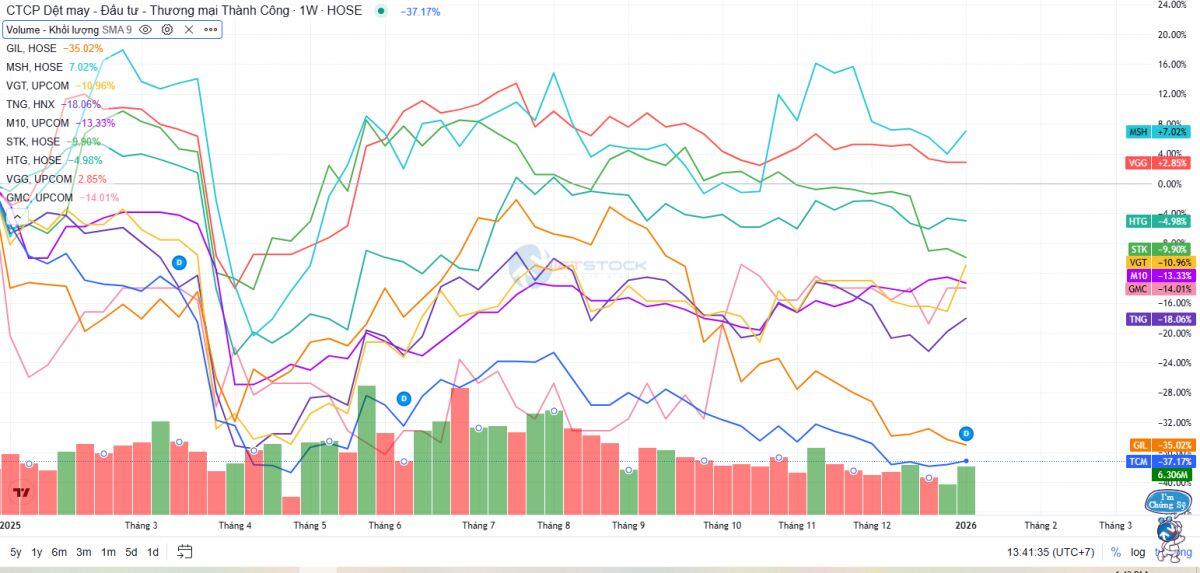This screenshot has height=573, width=1200.
Task: Open the go-to-date calendar icon
Action: [x=185, y=551]
